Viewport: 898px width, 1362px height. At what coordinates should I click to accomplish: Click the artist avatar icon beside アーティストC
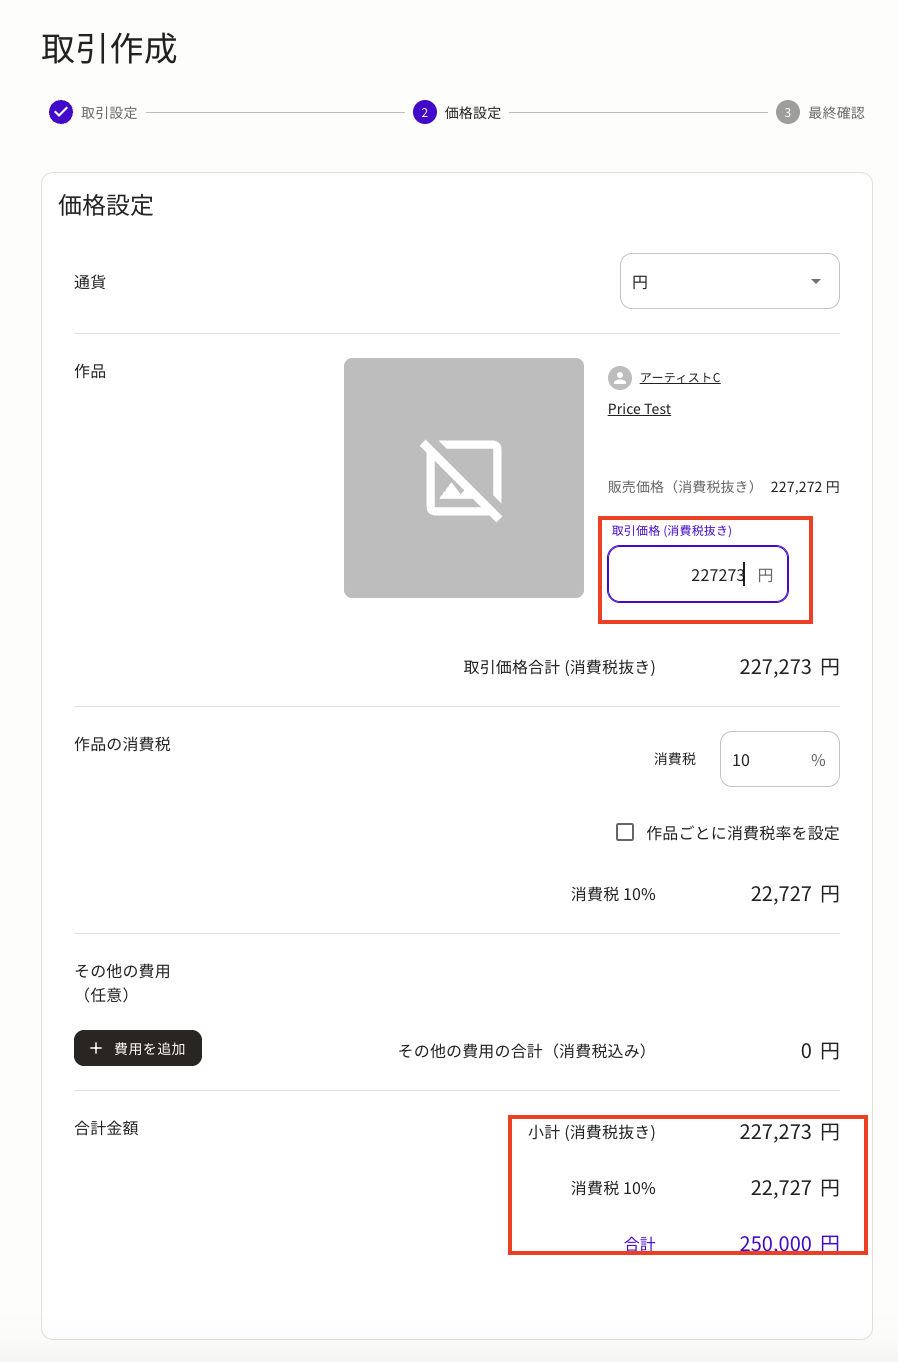(x=619, y=377)
